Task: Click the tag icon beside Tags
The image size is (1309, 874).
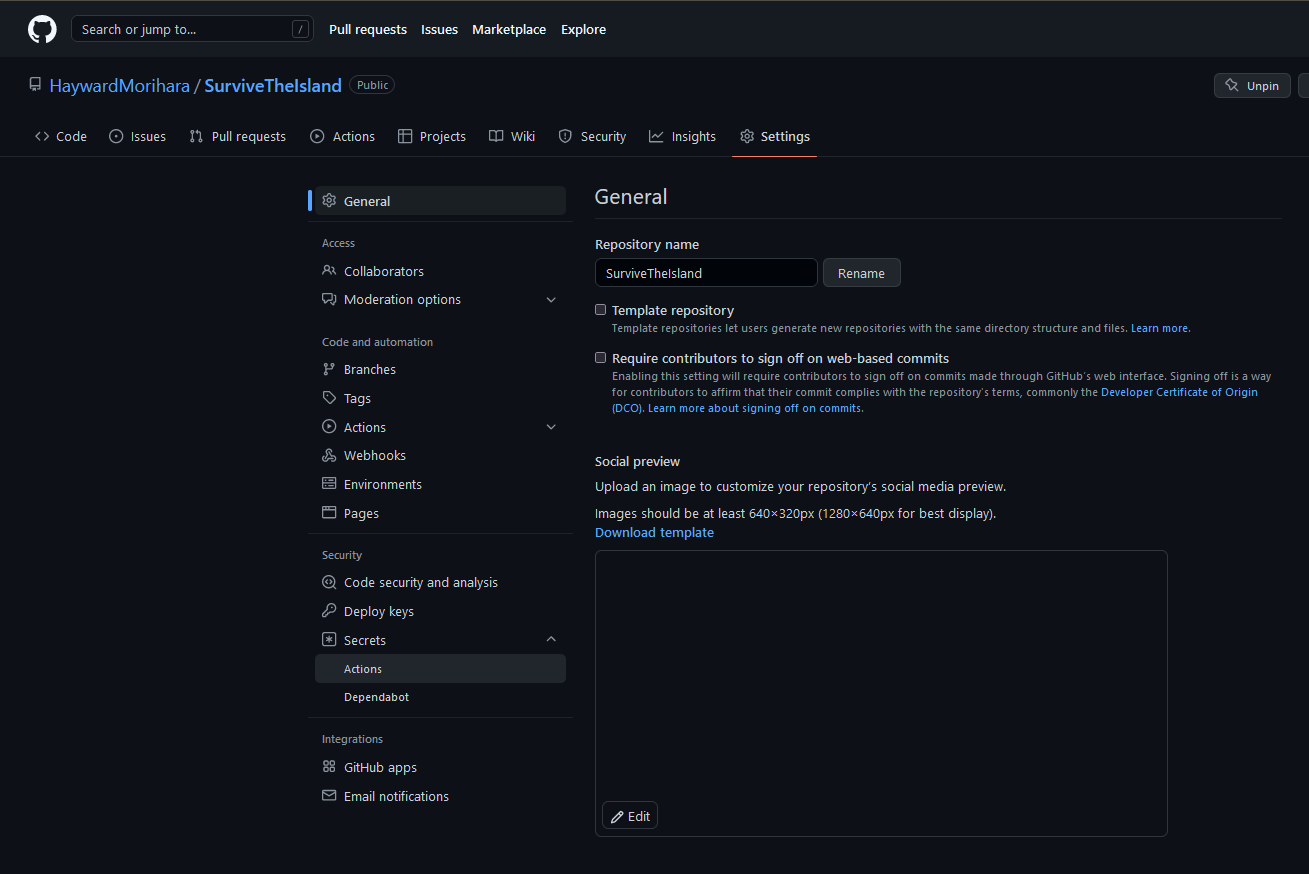Action: (329, 398)
